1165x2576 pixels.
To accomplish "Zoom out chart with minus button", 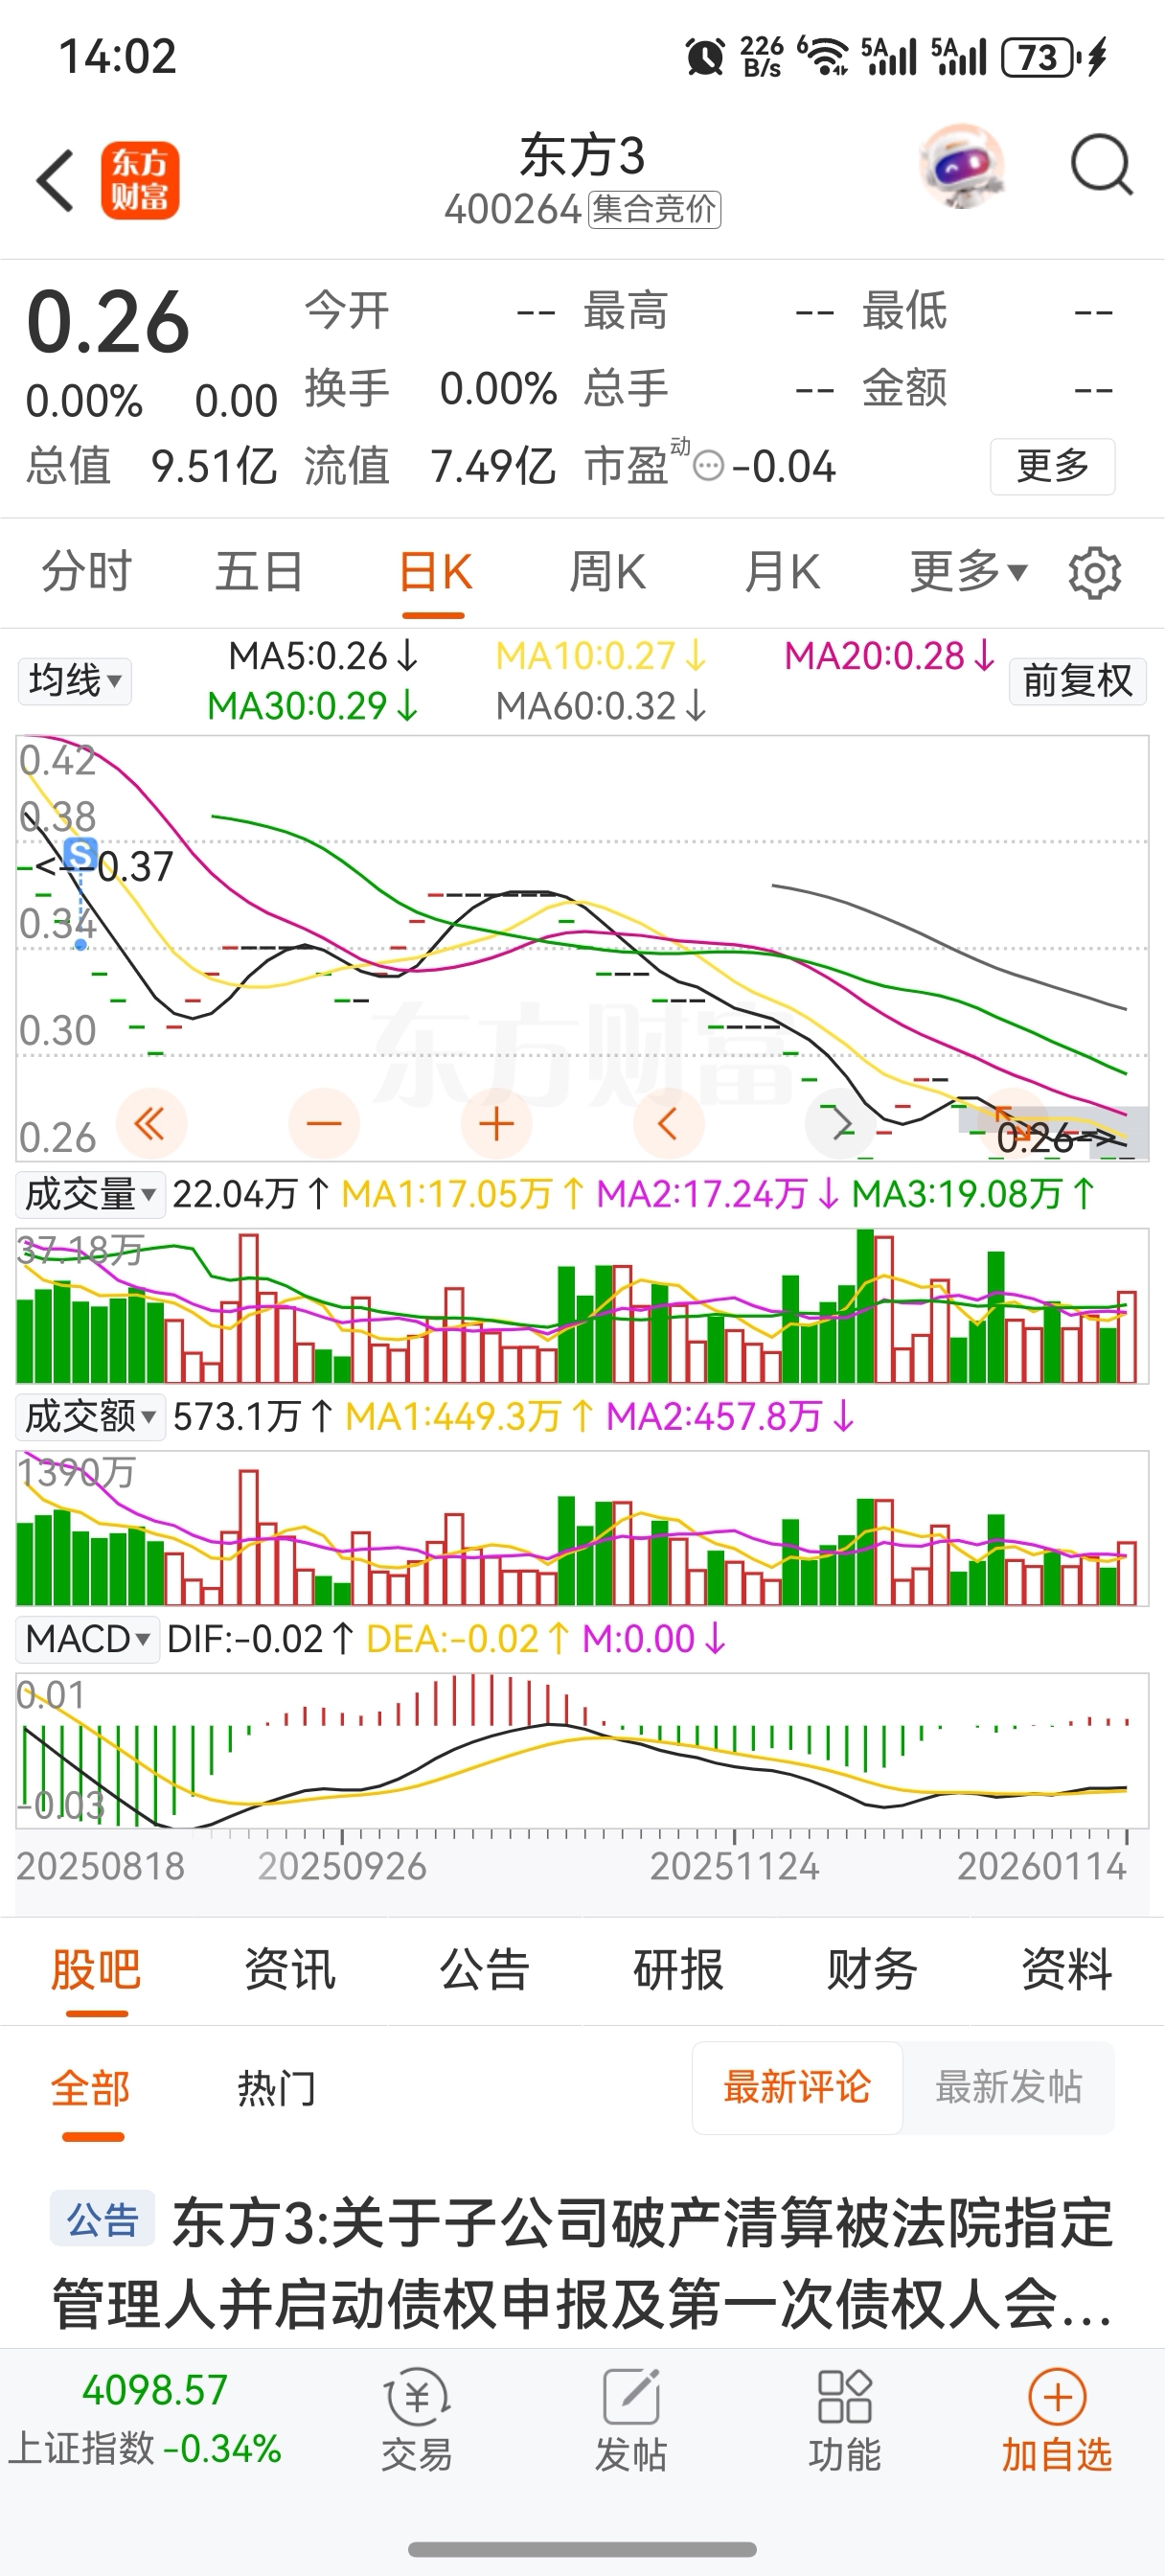I will (324, 1124).
